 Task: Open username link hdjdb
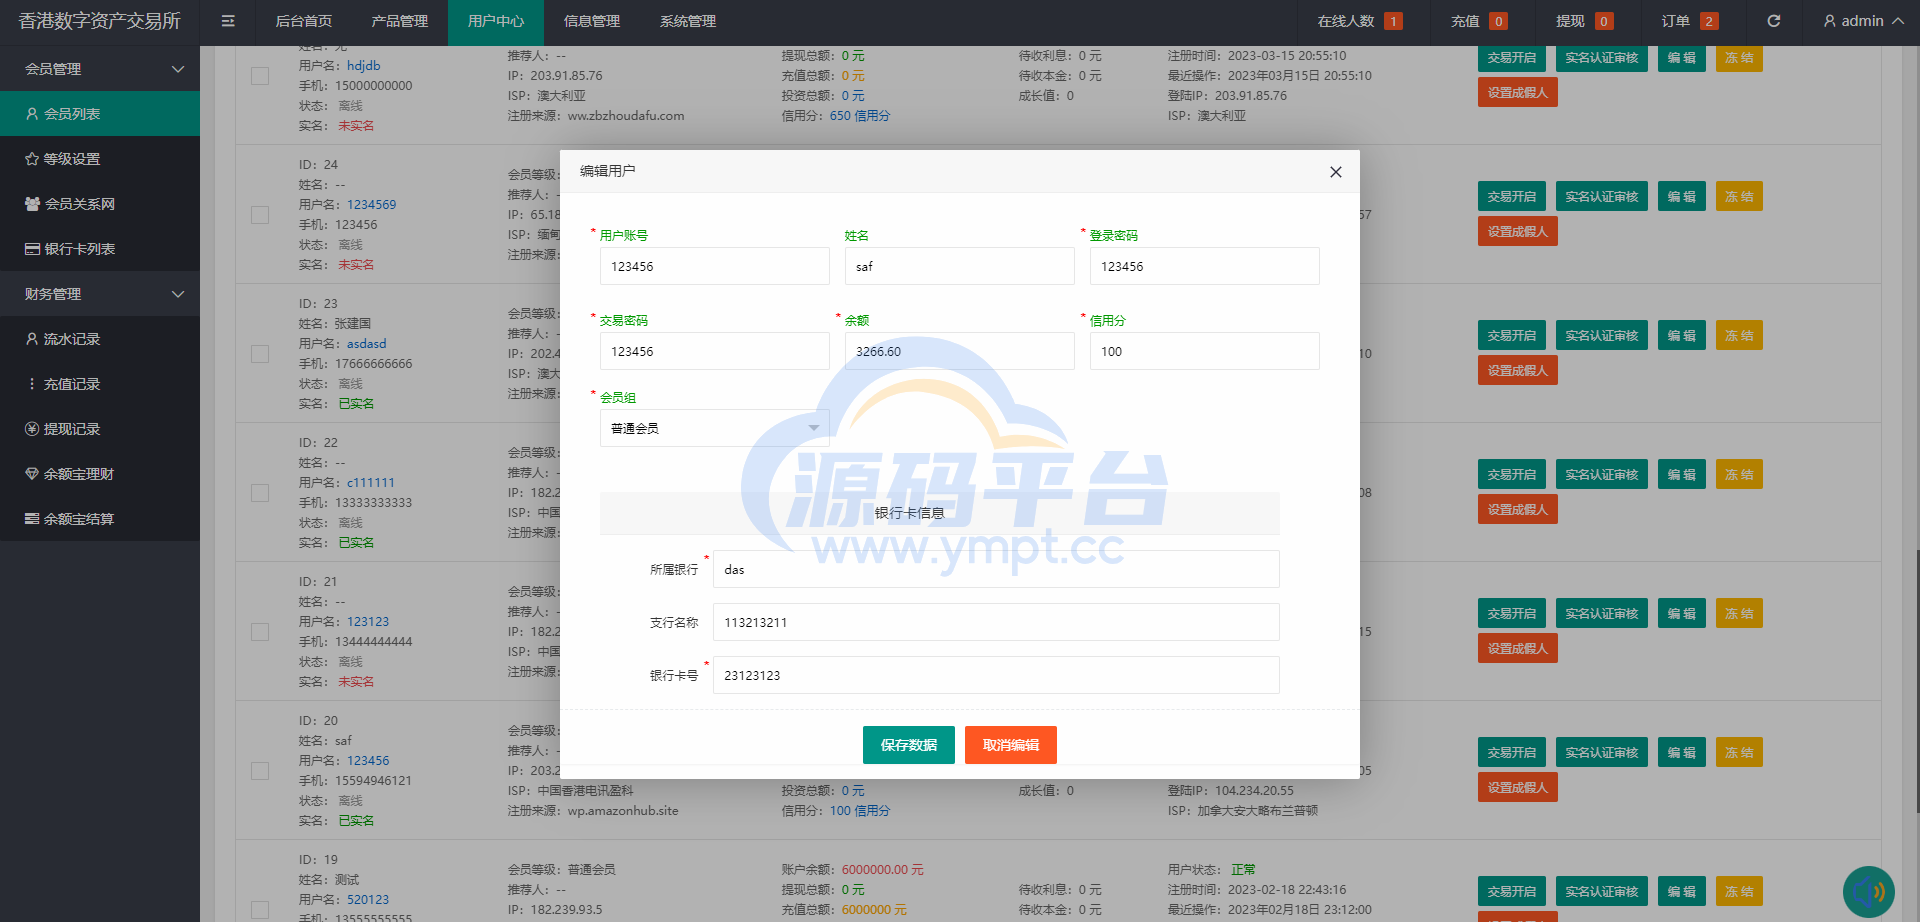pyautogui.click(x=364, y=66)
